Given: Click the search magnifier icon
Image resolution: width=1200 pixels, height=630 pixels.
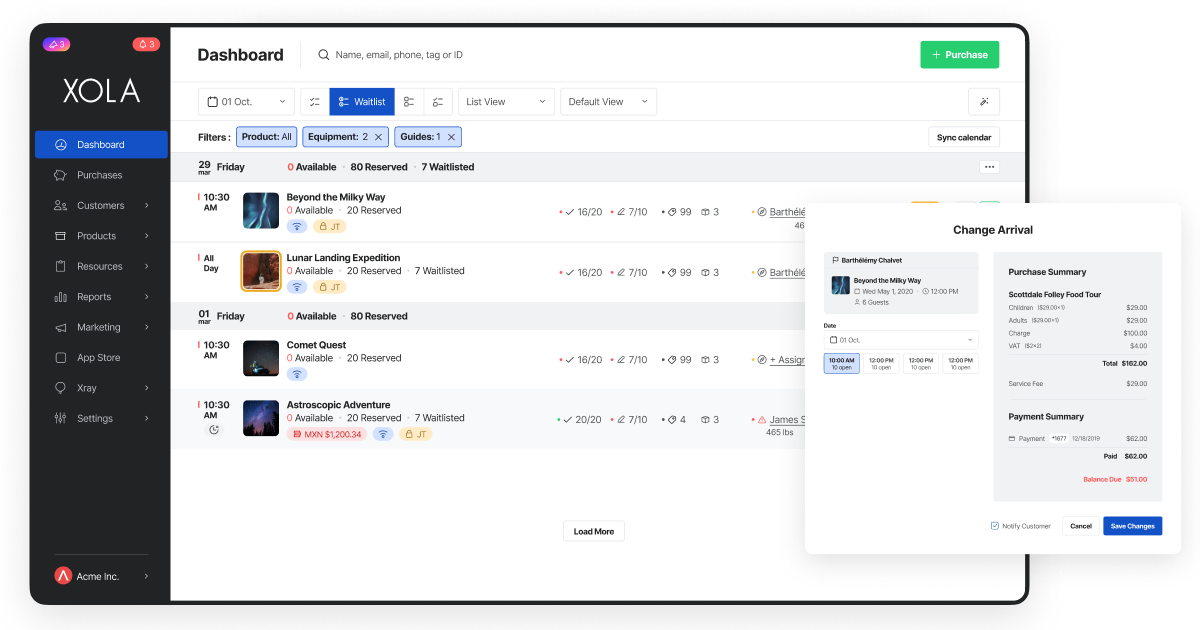Looking at the screenshot, I should (x=324, y=55).
